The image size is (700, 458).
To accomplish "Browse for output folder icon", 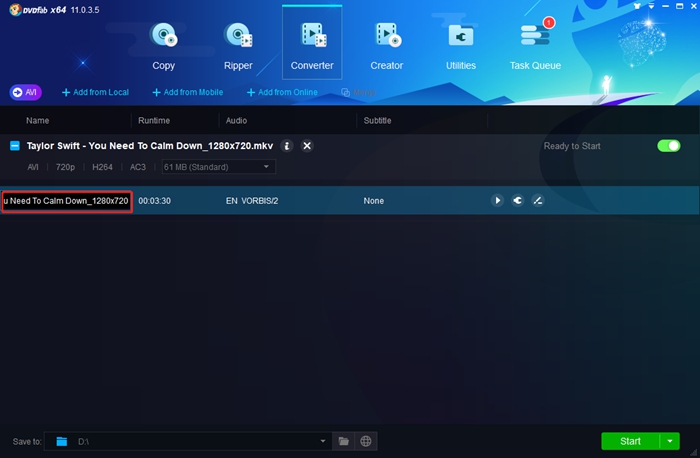I will coord(344,441).
